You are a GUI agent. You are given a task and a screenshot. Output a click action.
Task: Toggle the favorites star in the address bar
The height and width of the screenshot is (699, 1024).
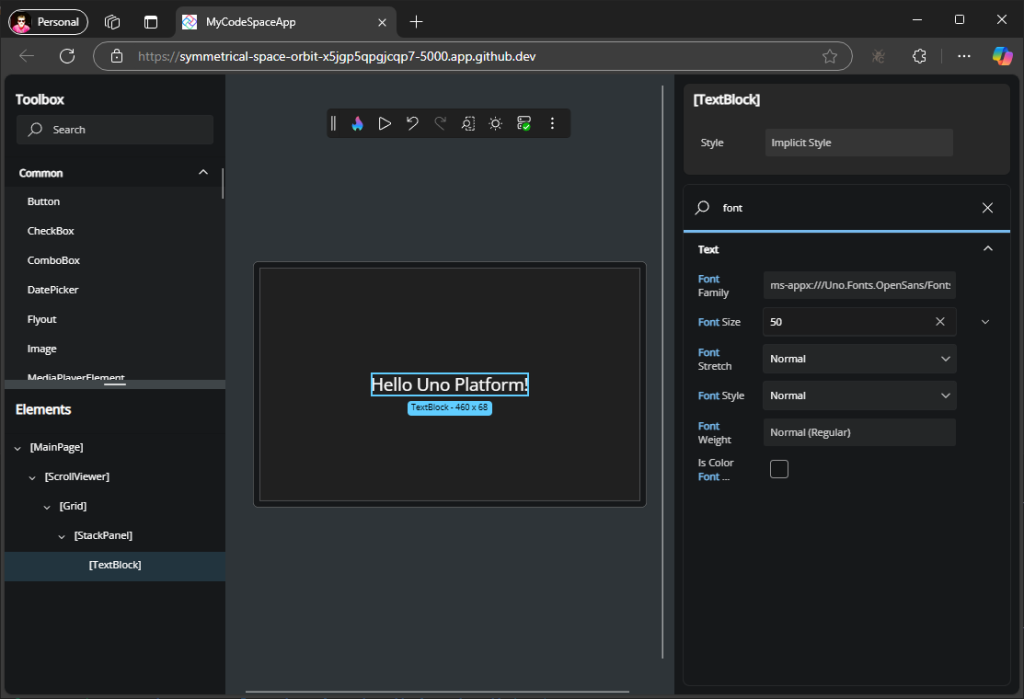pyautogui.click(x=830, y=56)
